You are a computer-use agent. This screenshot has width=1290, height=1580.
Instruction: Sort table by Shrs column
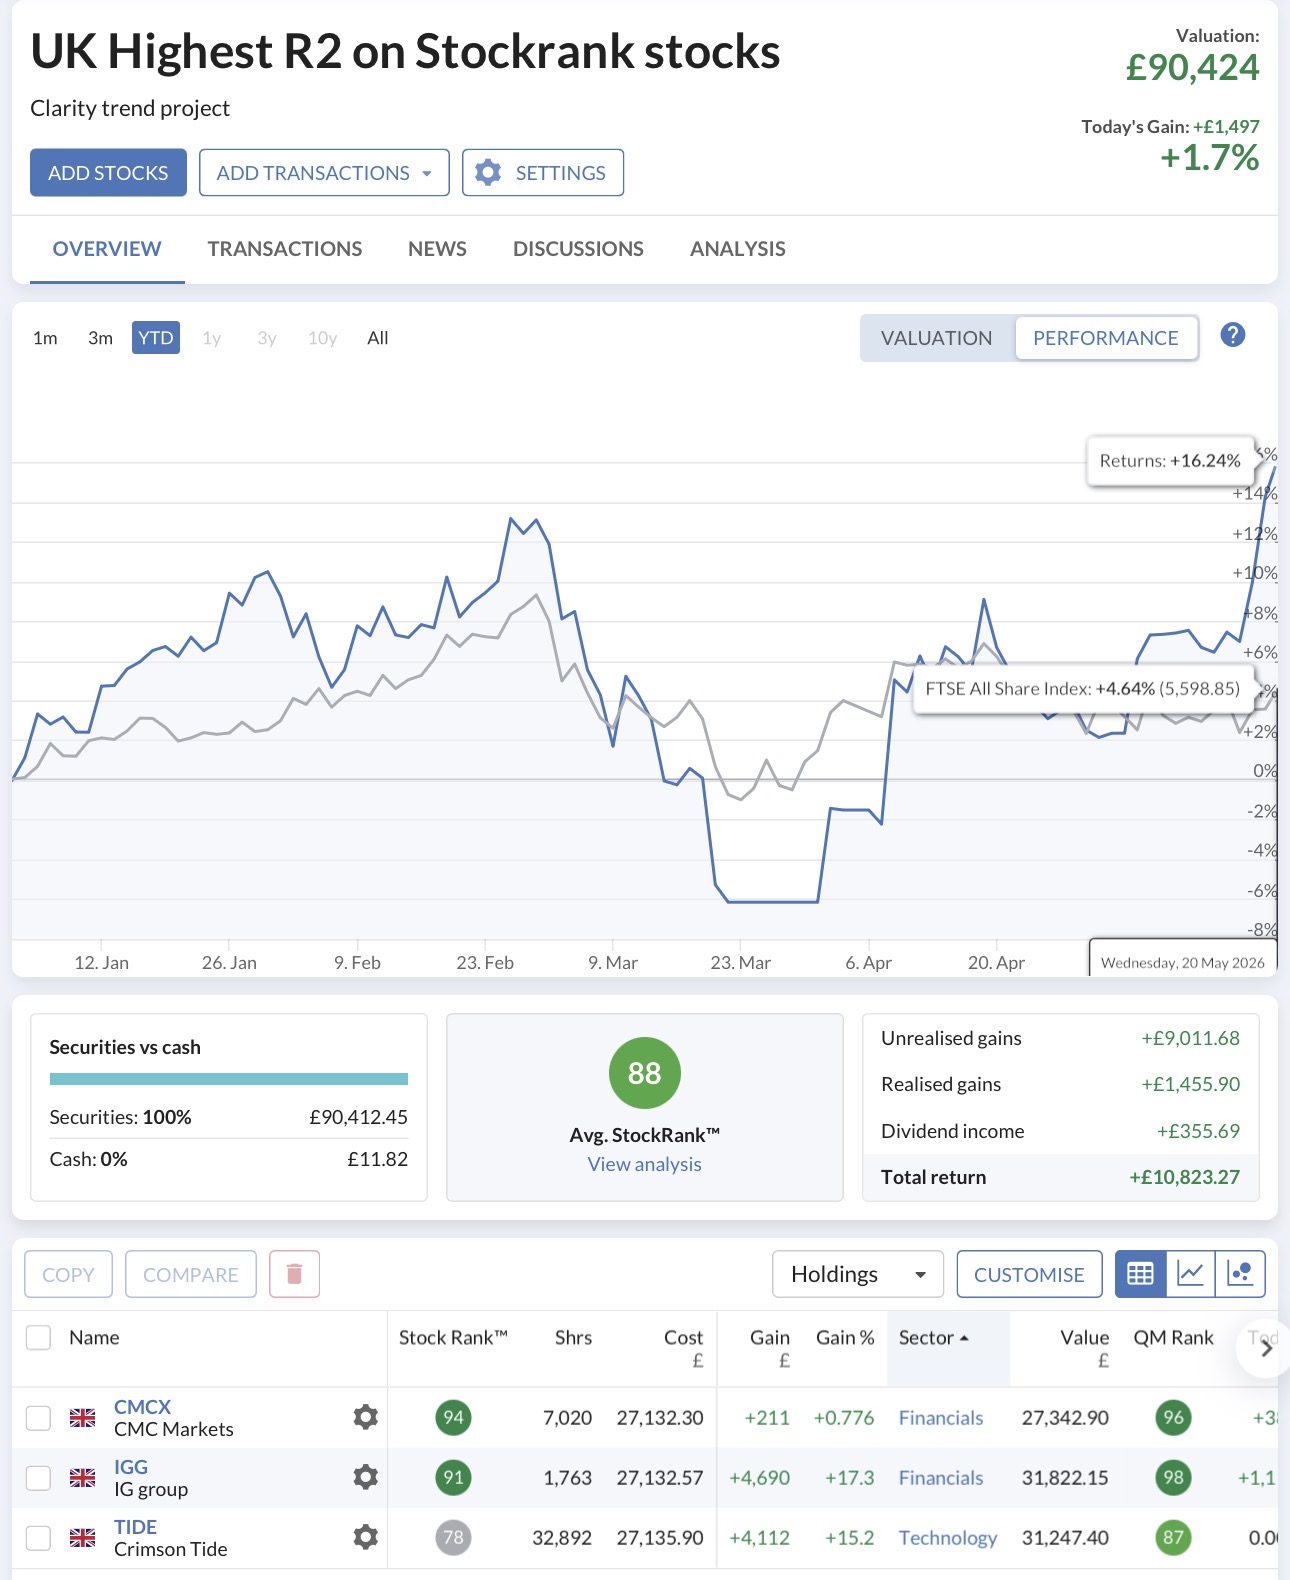(573, 1338)
